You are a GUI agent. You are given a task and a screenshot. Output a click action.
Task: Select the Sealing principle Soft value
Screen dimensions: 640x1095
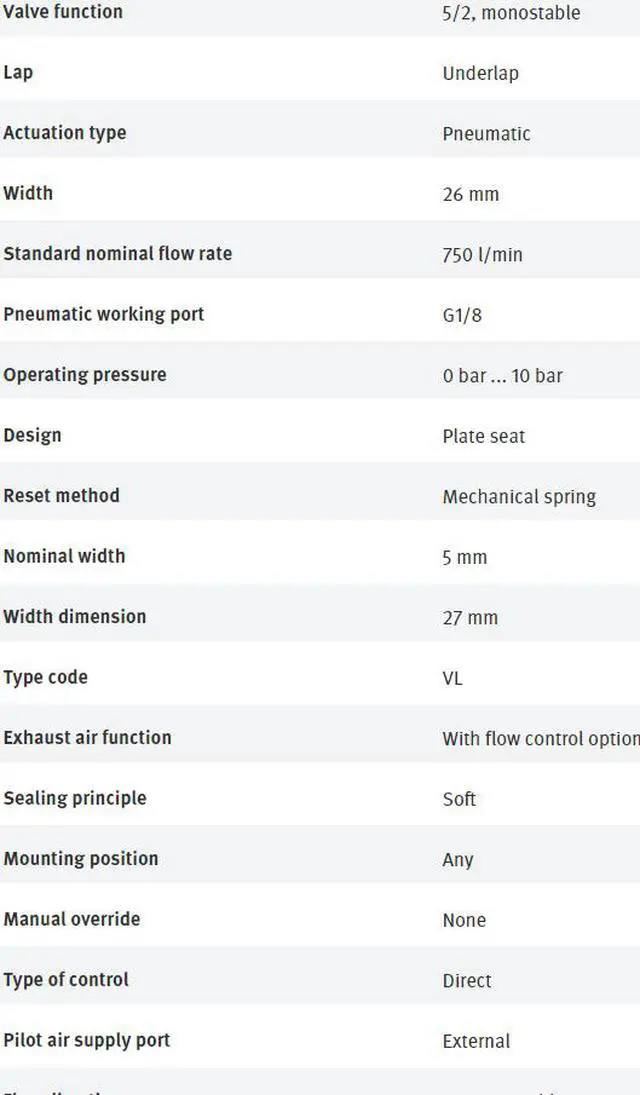pyautogui.click(x=459, y=799)
